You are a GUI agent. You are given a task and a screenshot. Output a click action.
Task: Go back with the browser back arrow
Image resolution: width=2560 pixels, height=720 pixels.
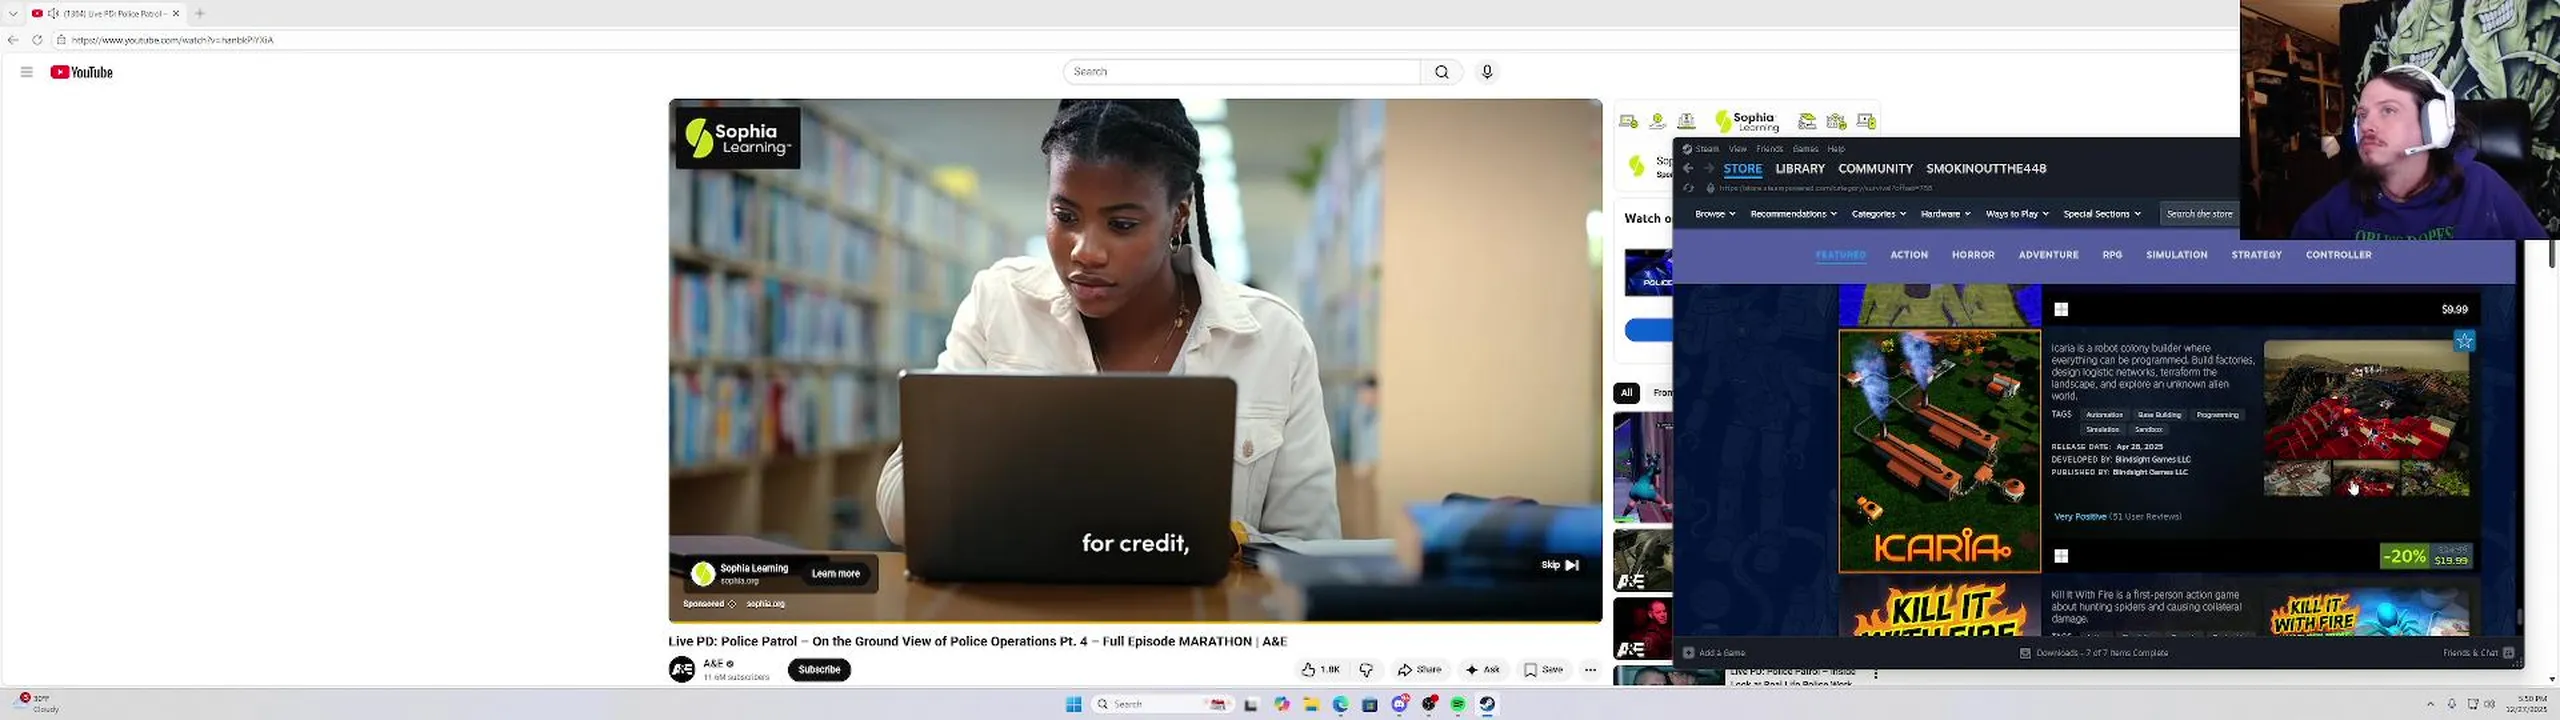(13, 40)
